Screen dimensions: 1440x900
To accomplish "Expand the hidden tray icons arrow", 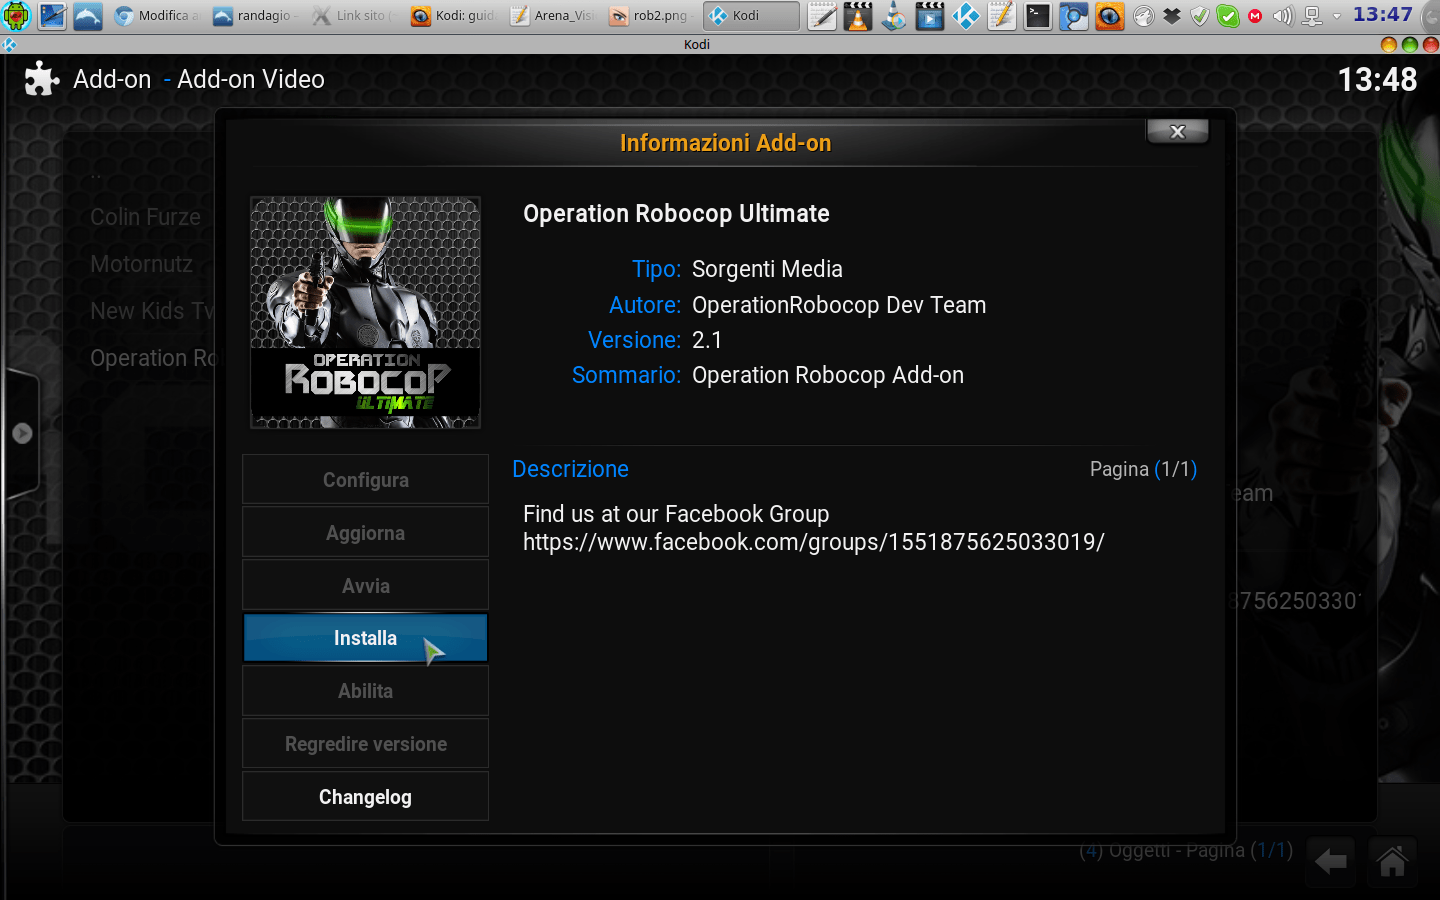I will point(1336,16).
